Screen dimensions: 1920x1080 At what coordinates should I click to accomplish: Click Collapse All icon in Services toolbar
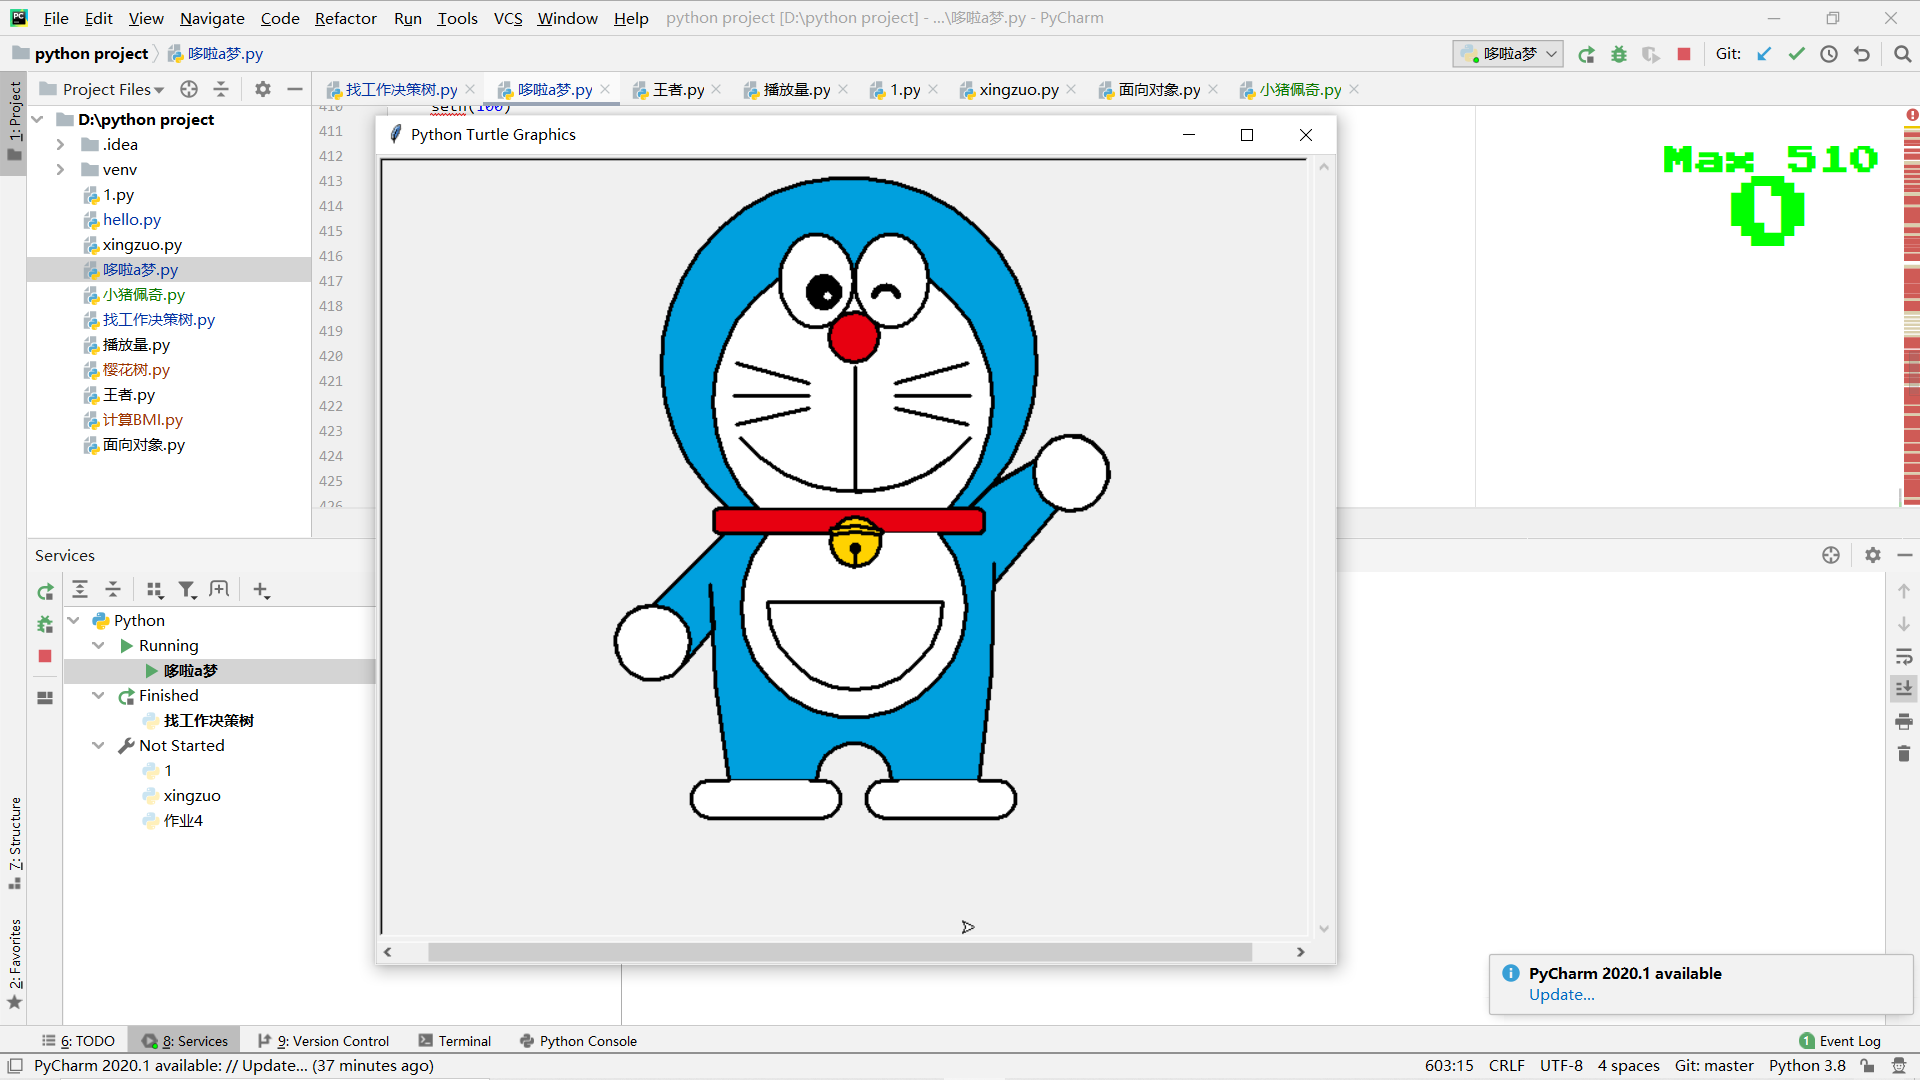[113, 590]
